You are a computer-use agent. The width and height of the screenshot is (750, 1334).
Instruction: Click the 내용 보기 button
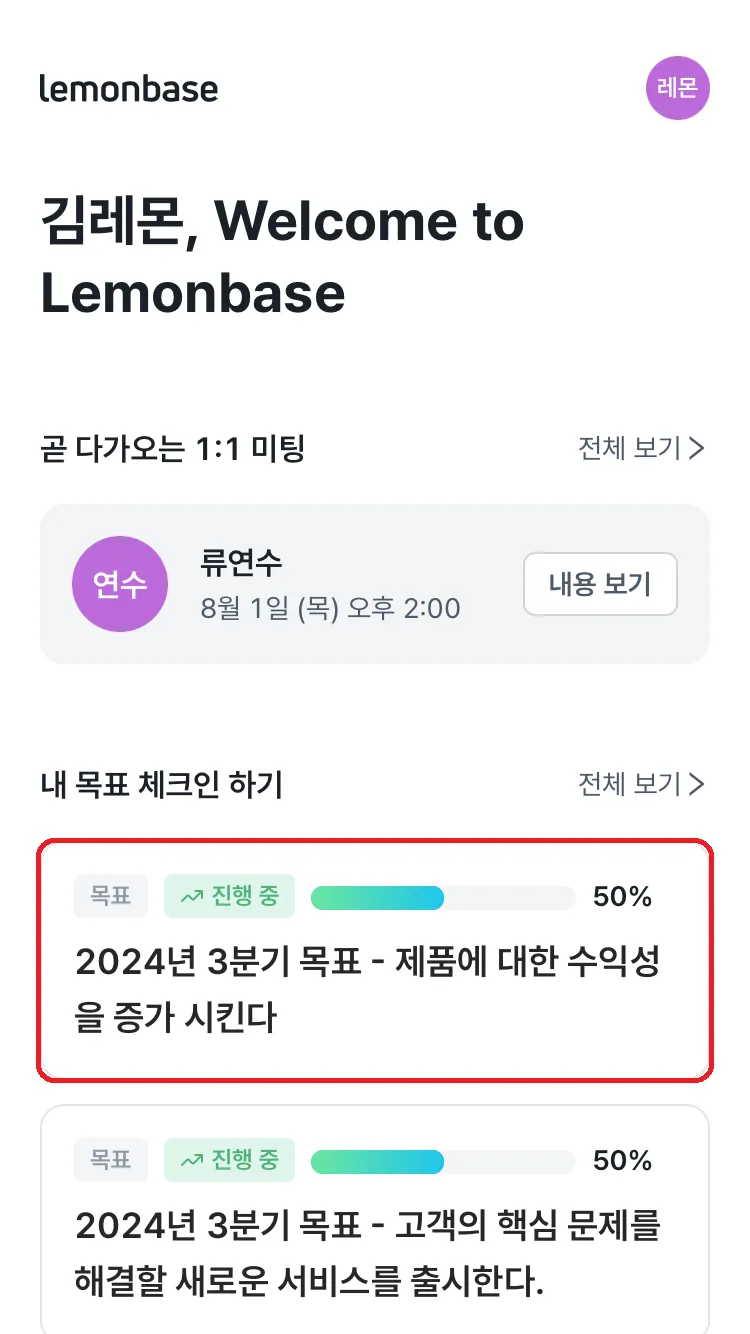600,584
